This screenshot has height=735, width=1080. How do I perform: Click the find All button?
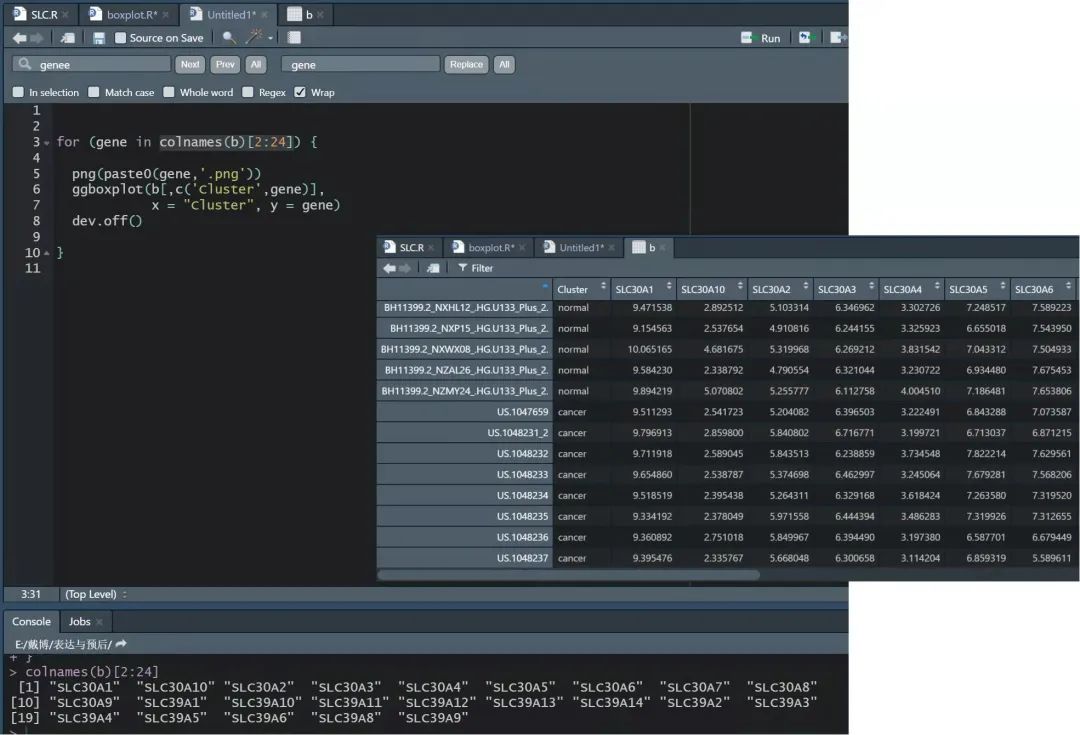click(256, 64)
